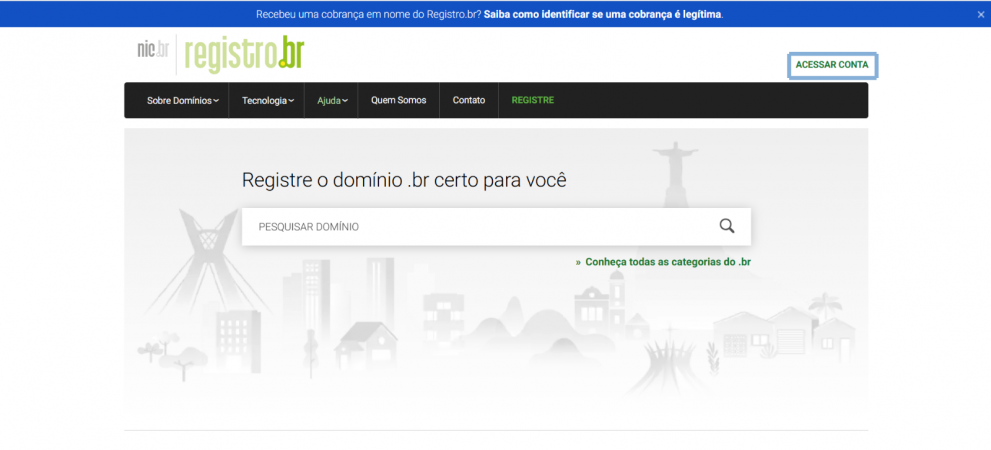Click the text Recebeu uma cobrança banner
This screenshot has width=991, height=450.
(368, 14)
